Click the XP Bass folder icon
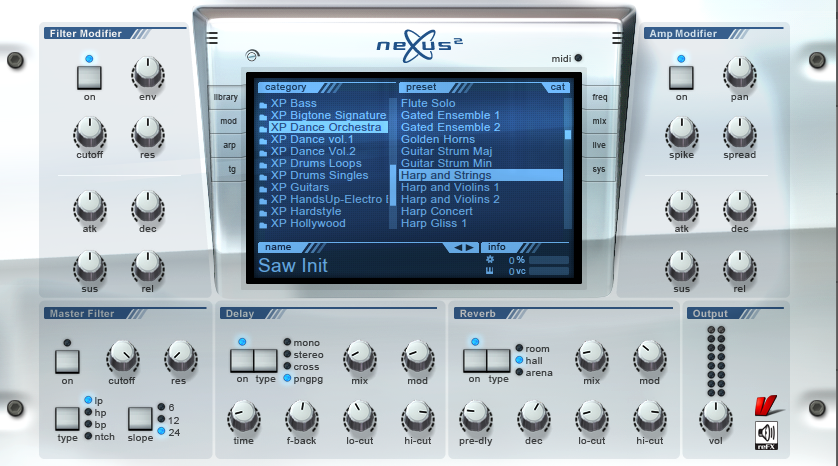 pos(263,104)
